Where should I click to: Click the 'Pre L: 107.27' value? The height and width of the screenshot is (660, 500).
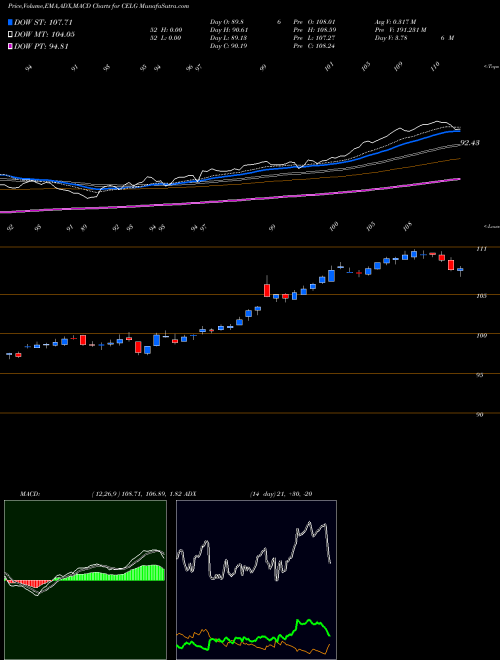pyautogui.click(x=314, y=38)
